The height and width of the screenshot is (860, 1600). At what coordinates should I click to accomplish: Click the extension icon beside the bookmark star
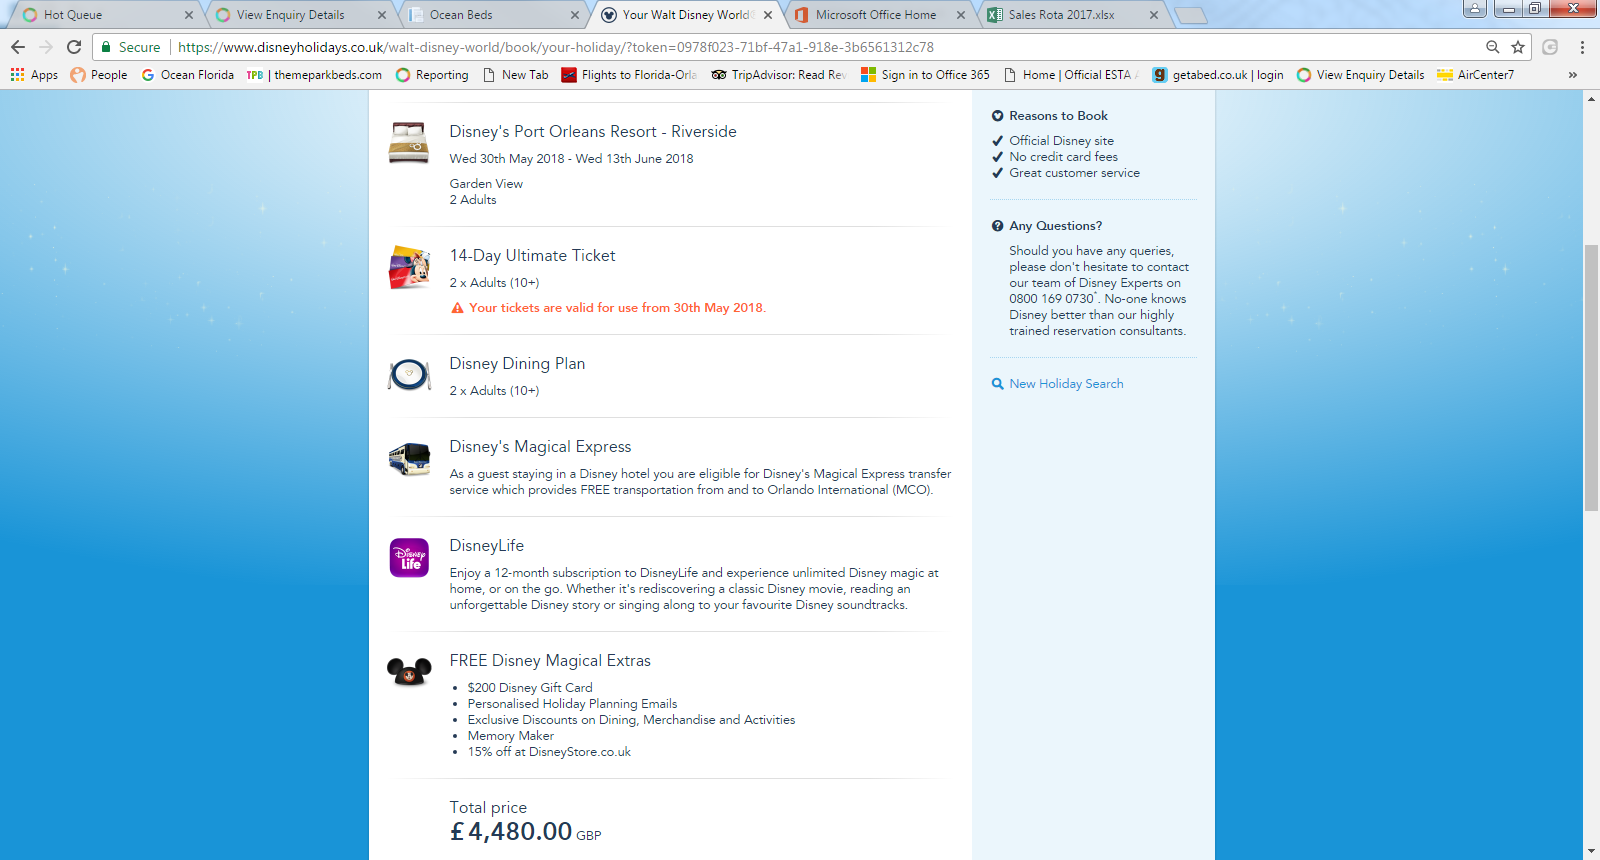(x=1550, y=47)
